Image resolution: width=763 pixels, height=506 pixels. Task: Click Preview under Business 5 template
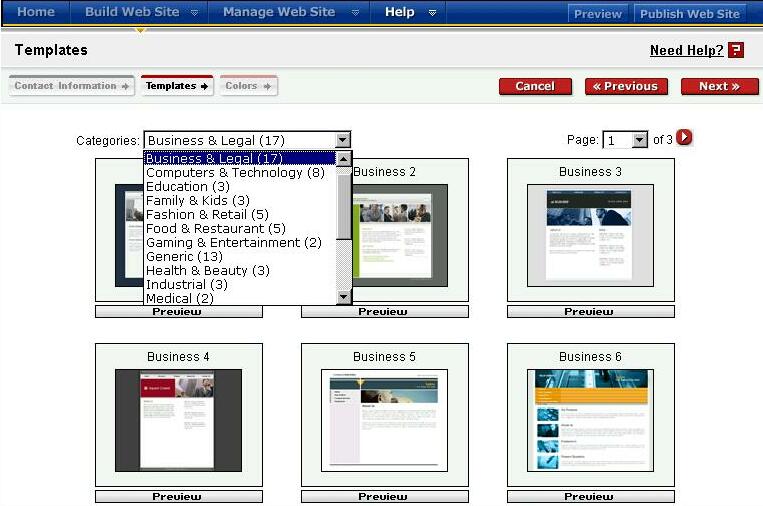tap(383, 497)
